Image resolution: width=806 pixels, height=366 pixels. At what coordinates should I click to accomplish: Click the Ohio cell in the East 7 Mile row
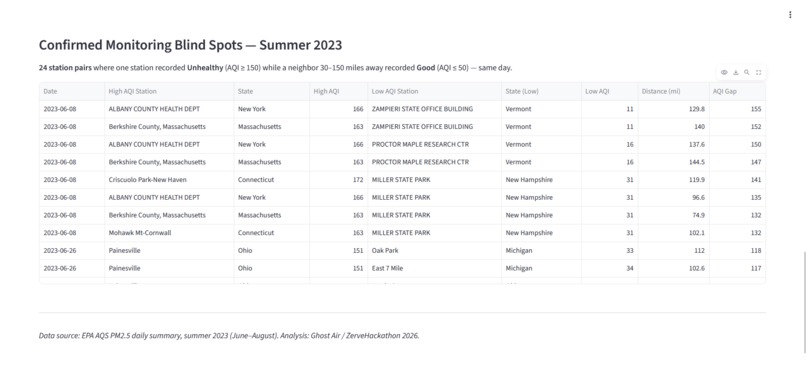coord(271,268)
